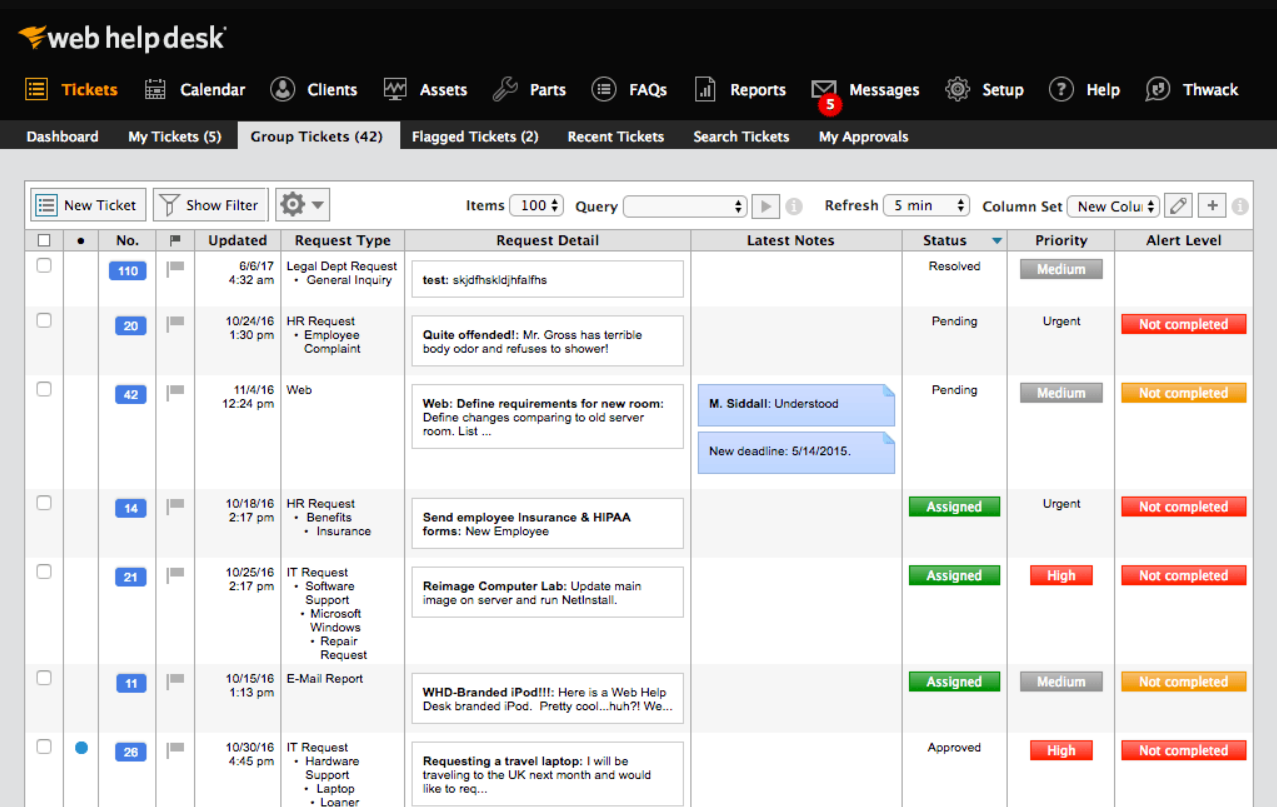The image size is (1277, 807).
Task: Select the checkbox beside ticket 42
Action: [43, 390]
